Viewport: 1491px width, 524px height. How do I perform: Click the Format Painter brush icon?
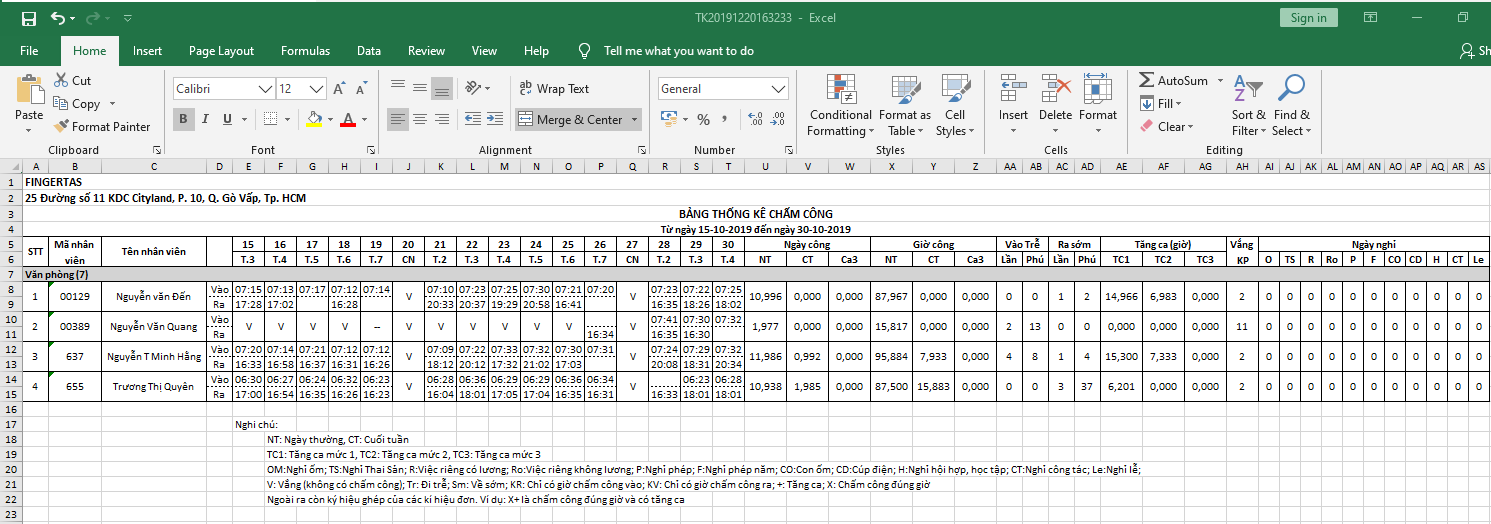61,127
